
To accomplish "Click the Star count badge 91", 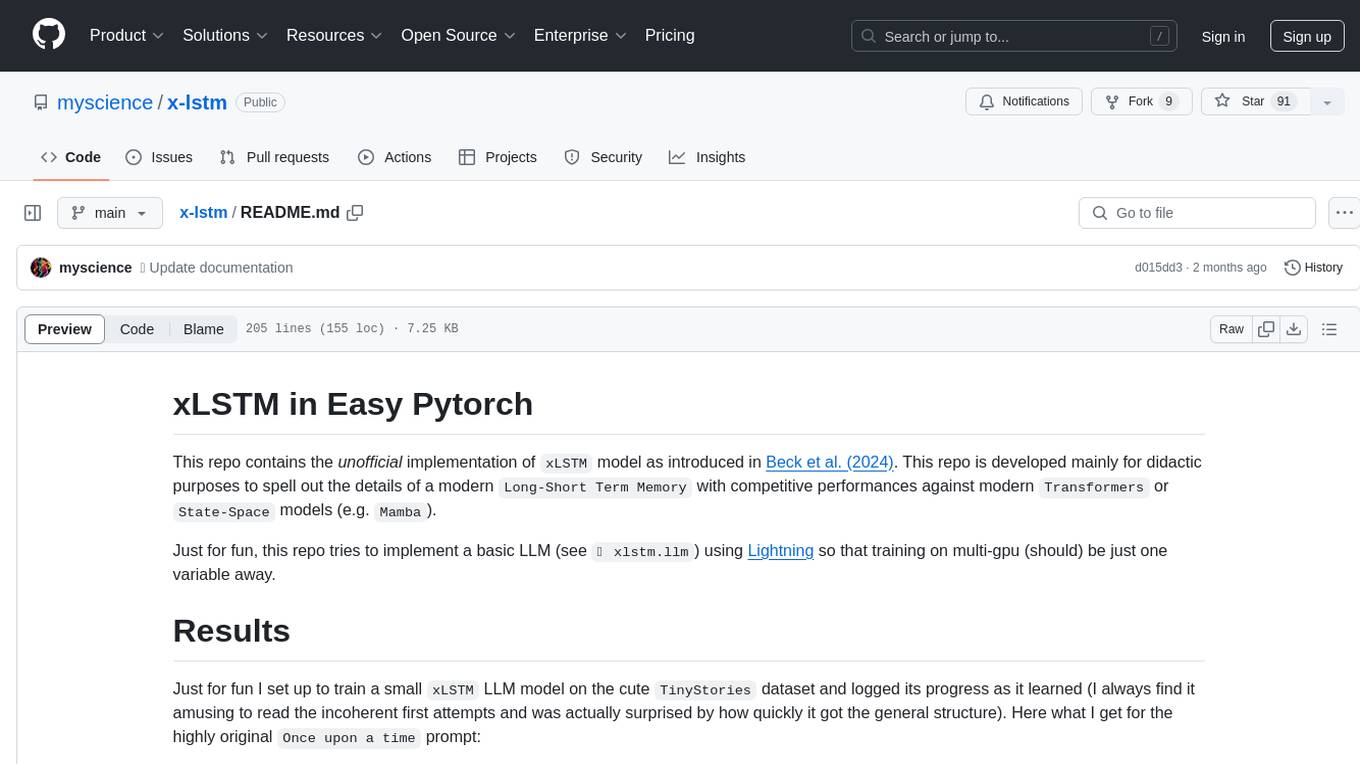I will coord(1284,102).
